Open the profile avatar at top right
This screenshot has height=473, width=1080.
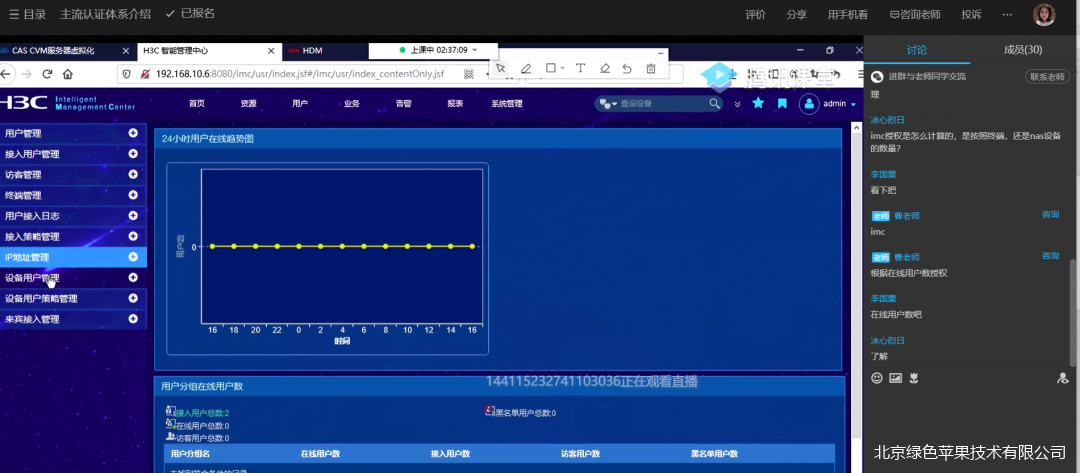(1044, 14)
